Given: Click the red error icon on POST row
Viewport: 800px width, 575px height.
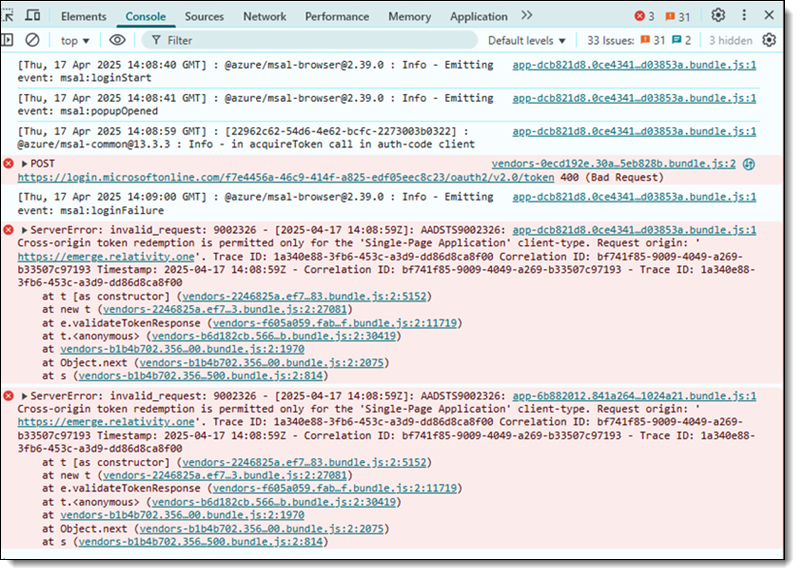Looking at the screenshot, I should 9,163.
